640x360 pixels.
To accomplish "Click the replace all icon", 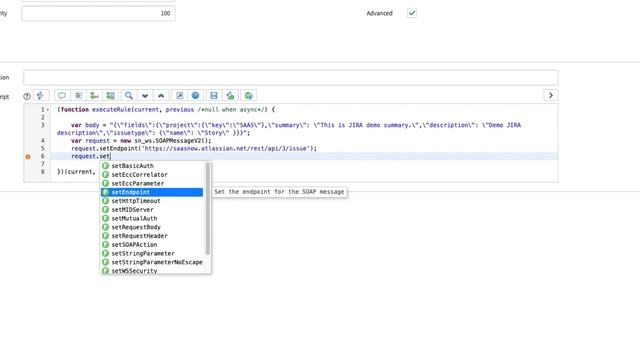I will (111, 96).
